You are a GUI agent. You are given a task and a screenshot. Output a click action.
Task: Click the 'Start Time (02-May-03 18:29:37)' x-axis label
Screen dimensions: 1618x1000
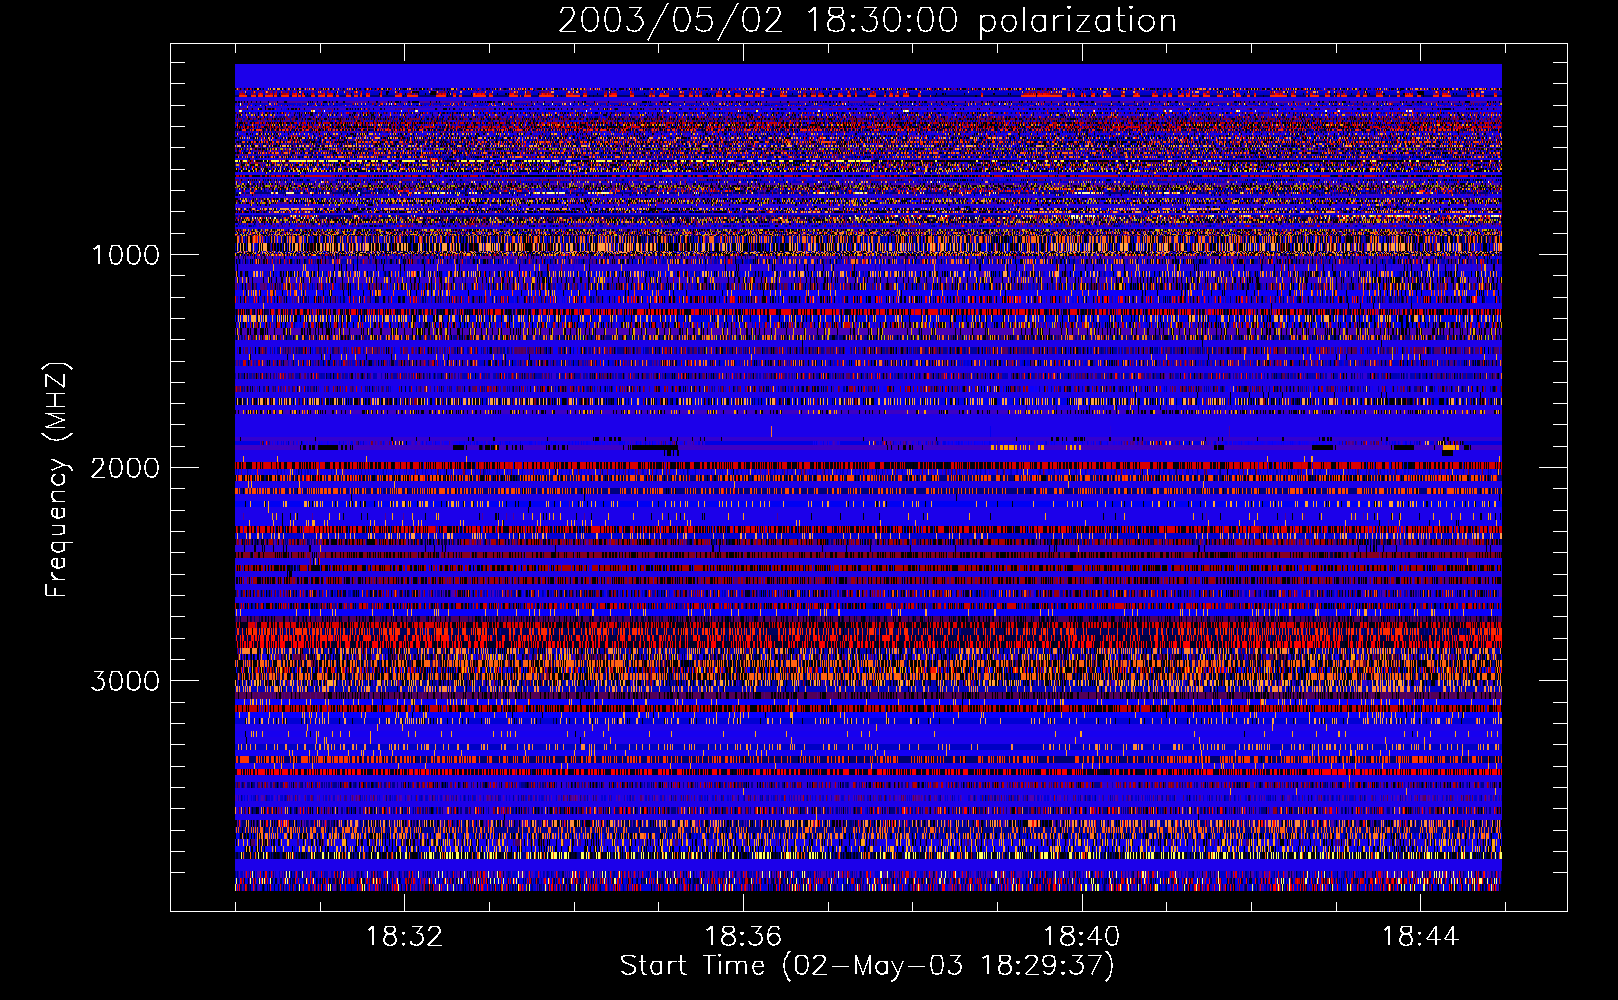867,966
